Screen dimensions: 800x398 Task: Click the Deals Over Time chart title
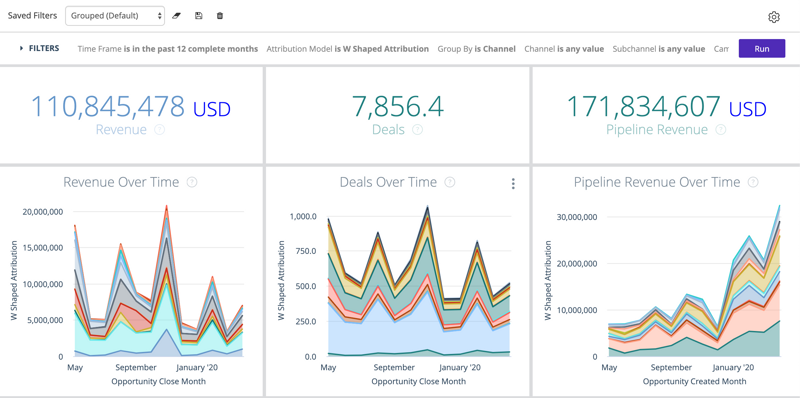(x=388, y=182)
